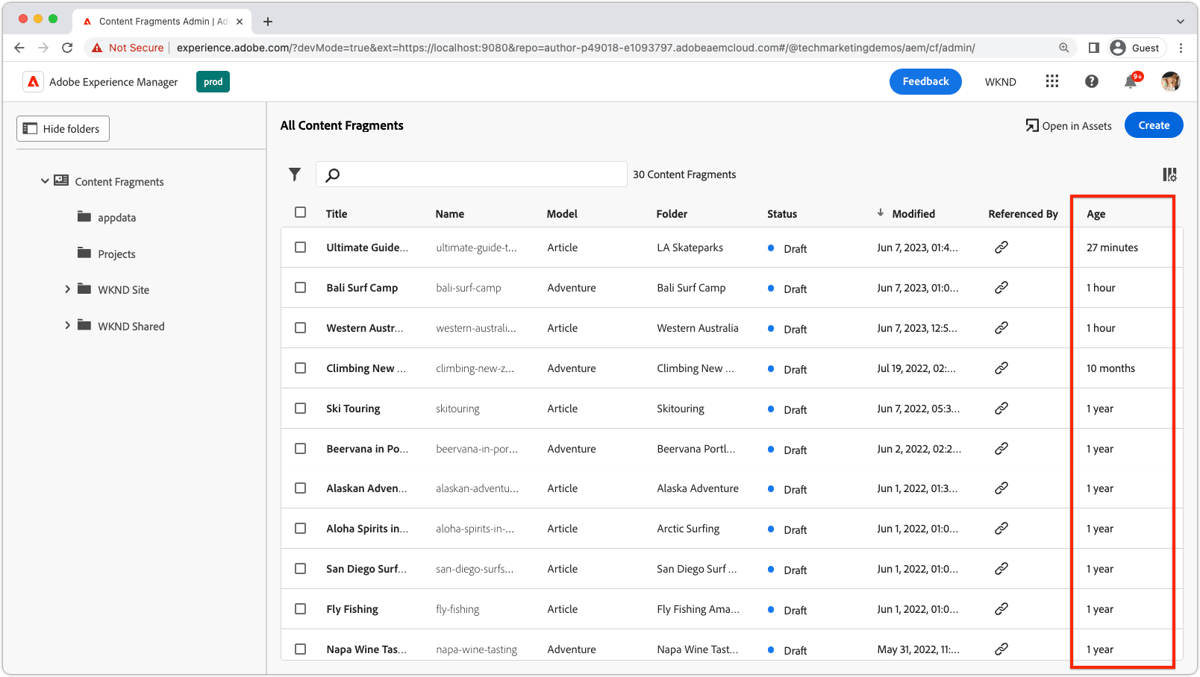The width and height of the screenshot is (1200, 677).
Task: Click the blue Create button
Action: [1153, 125]
